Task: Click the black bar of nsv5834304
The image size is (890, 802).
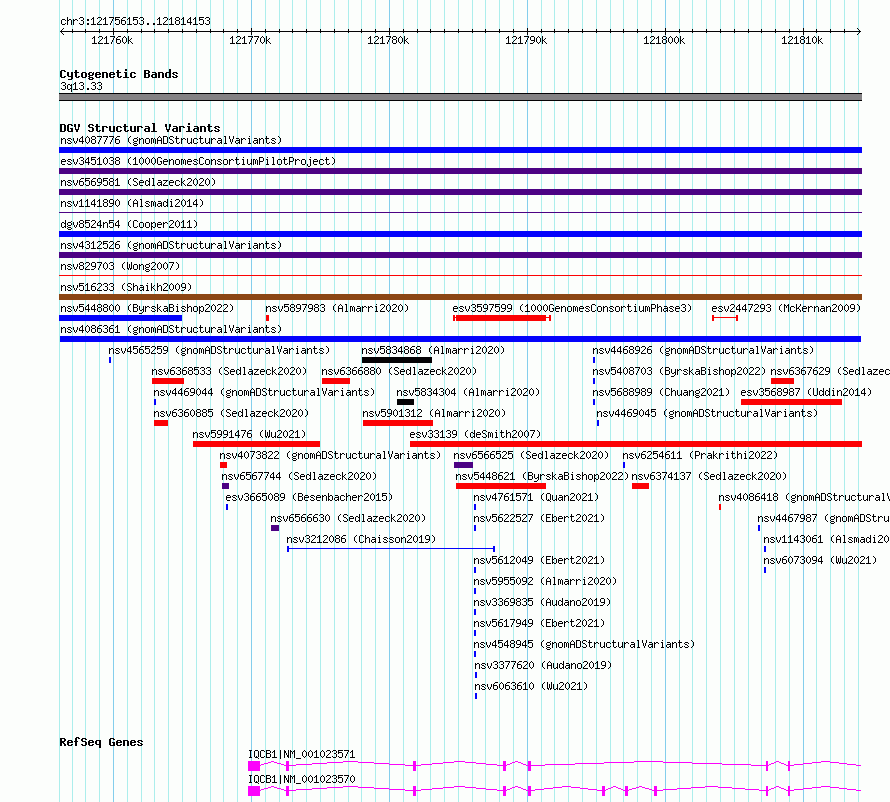Action: [x=405, y=402]
